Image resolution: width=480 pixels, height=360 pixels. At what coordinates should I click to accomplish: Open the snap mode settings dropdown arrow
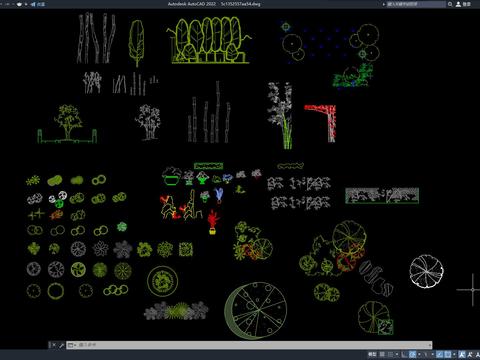(x=397, y=354)
